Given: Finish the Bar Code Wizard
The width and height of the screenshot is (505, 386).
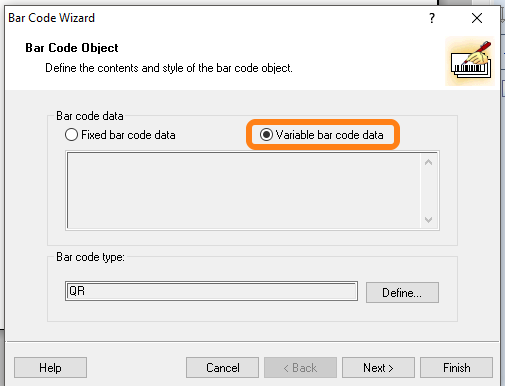Looking at the screenshot, I should point(456,368).
